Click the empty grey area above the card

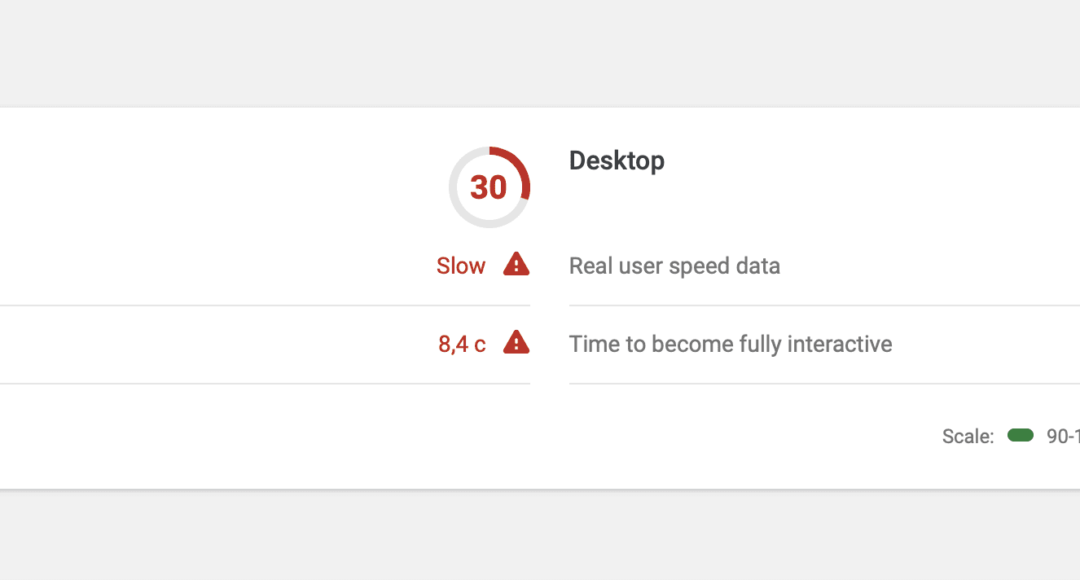click(x=540, y=52)
